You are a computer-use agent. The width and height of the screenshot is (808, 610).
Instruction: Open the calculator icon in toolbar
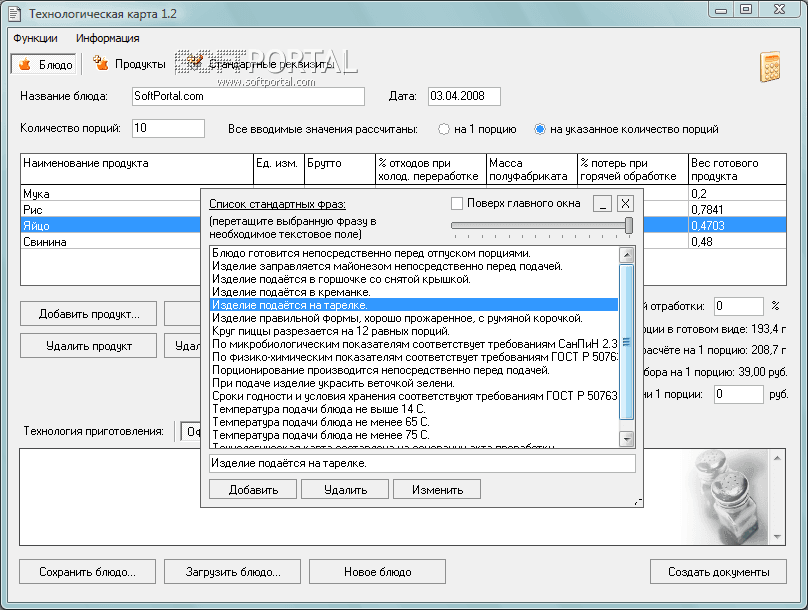770,66
